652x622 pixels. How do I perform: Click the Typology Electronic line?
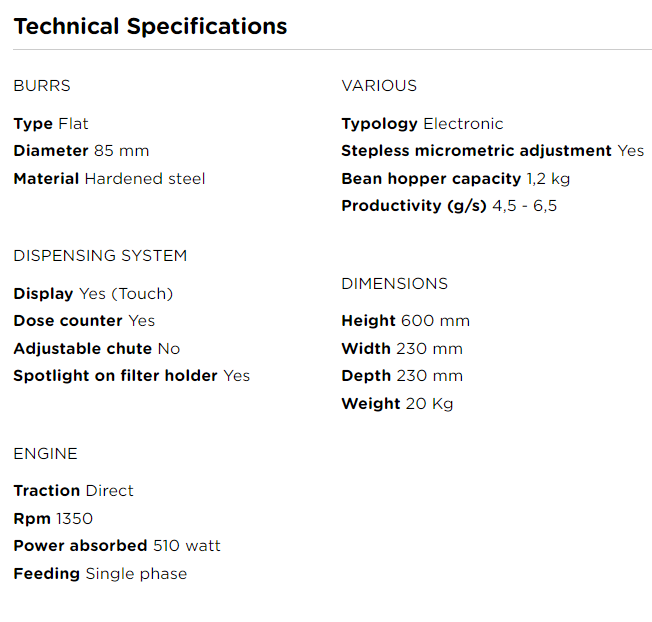click(x=422, y=124)
